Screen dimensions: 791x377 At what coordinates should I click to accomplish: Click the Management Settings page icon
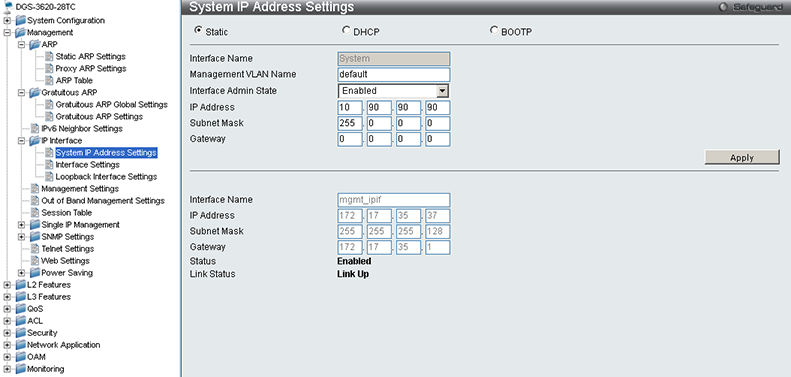(35, 189)
